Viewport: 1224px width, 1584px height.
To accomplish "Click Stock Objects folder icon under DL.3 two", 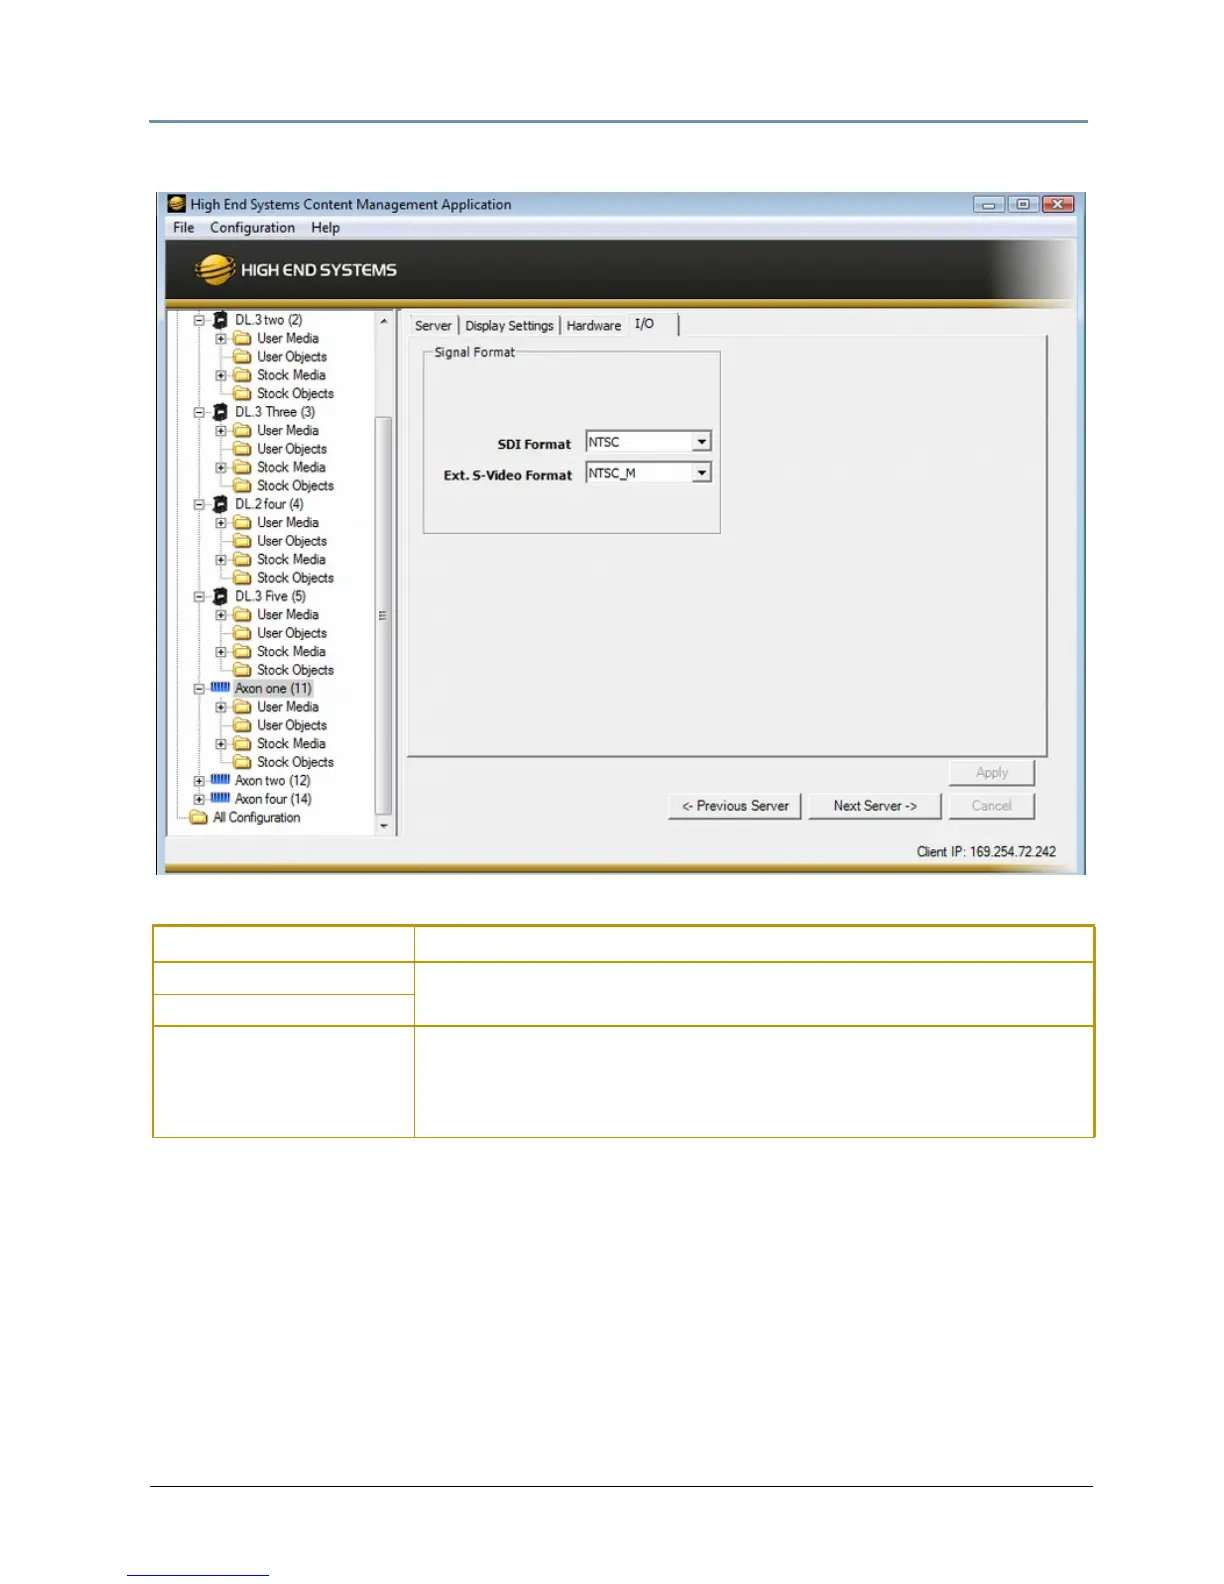I will [x=242, y=394].
